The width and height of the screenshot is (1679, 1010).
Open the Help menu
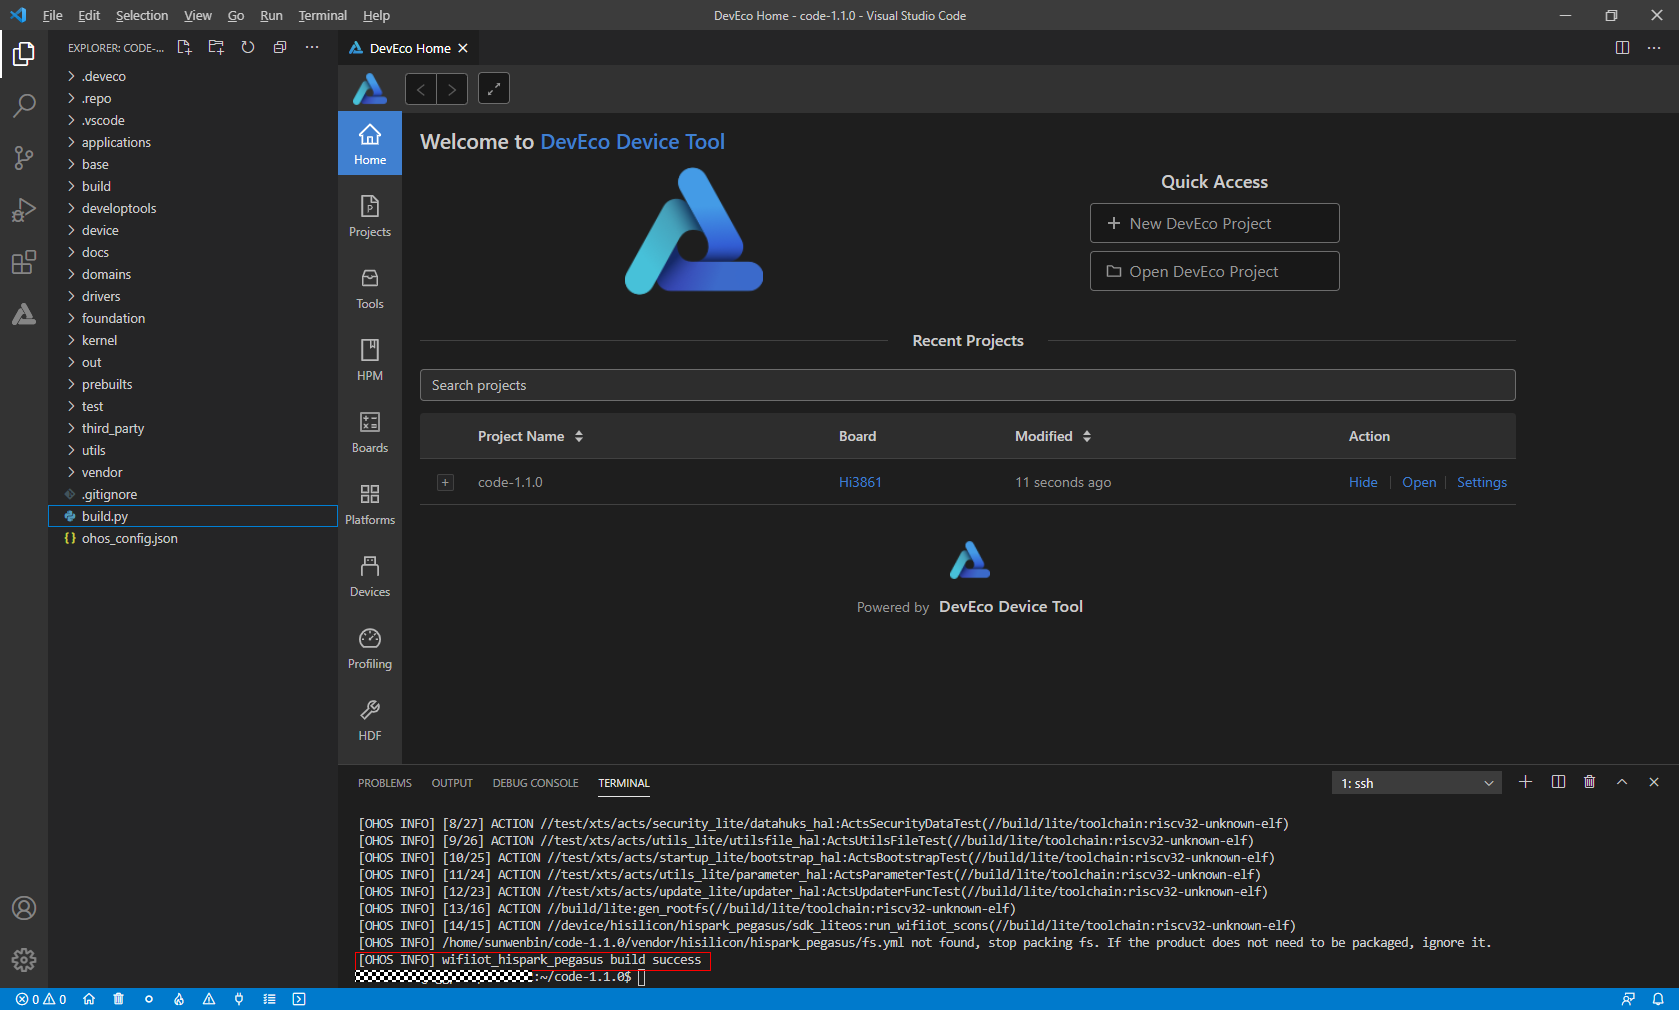[376, 15]
